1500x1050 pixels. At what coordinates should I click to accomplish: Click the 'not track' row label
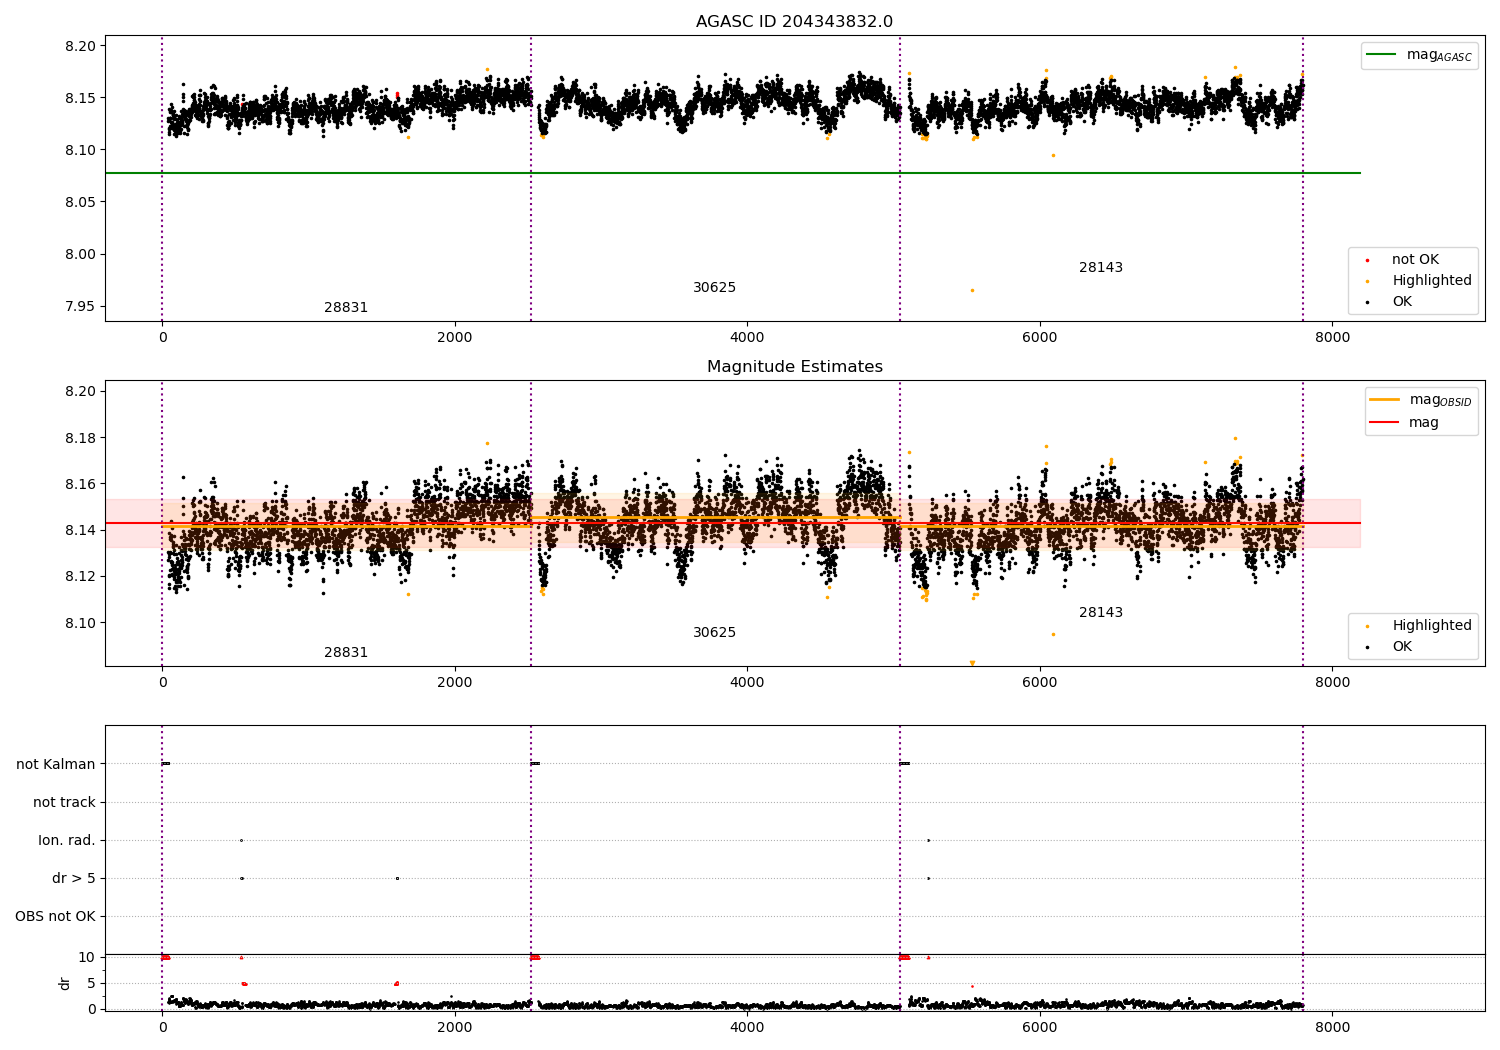(x=64, y=803)
